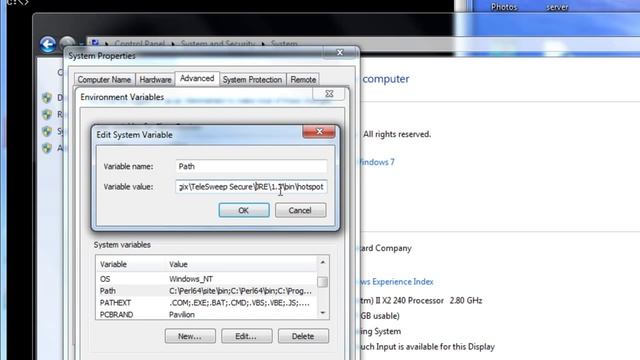Select the PATHEXT variable row
The width and height of the screenshot is (640, 360).
tap(206, 303)
